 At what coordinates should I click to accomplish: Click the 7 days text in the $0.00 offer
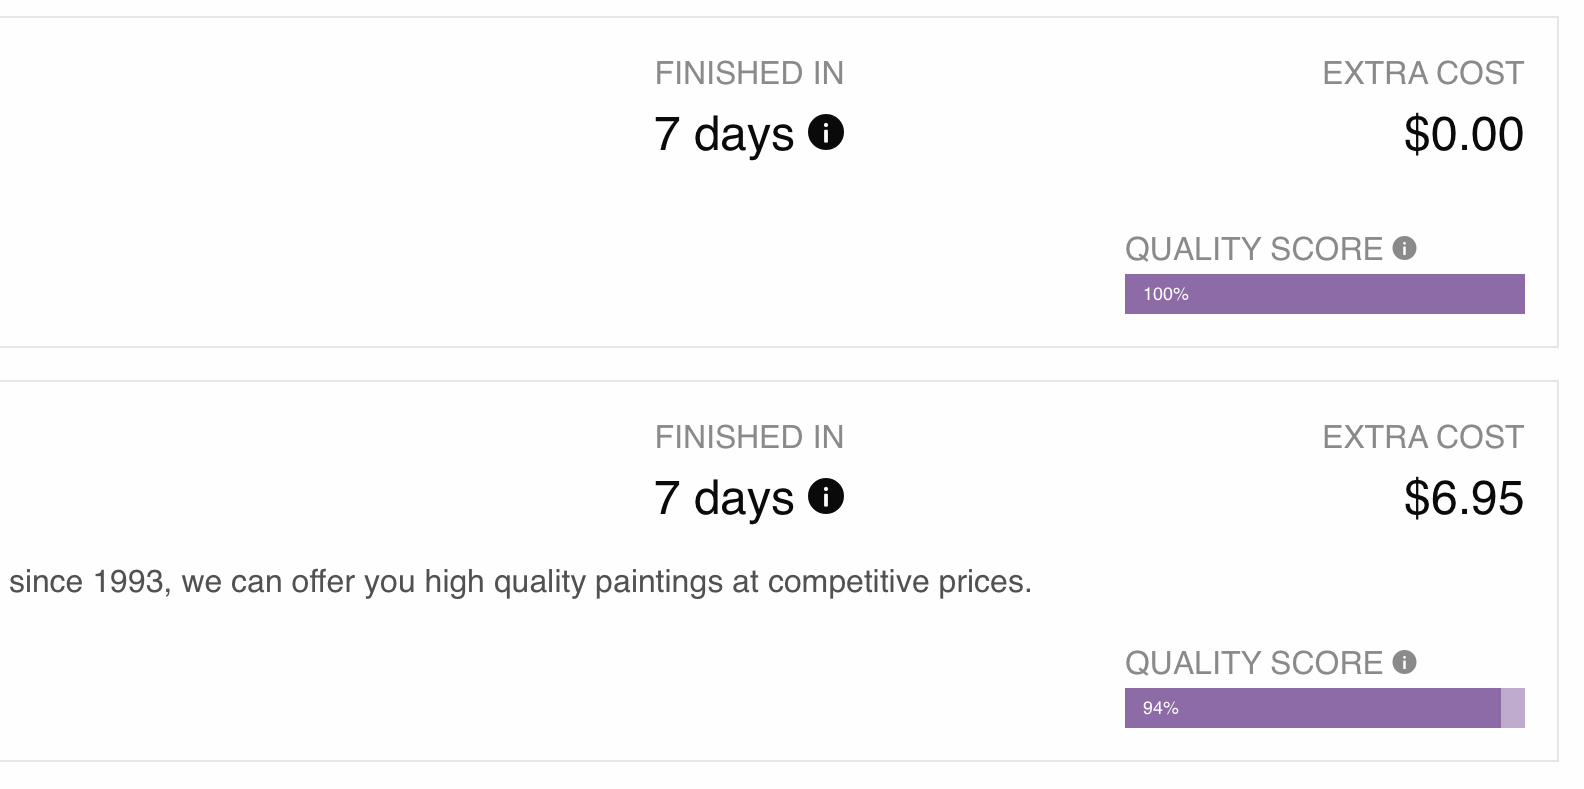724,134
